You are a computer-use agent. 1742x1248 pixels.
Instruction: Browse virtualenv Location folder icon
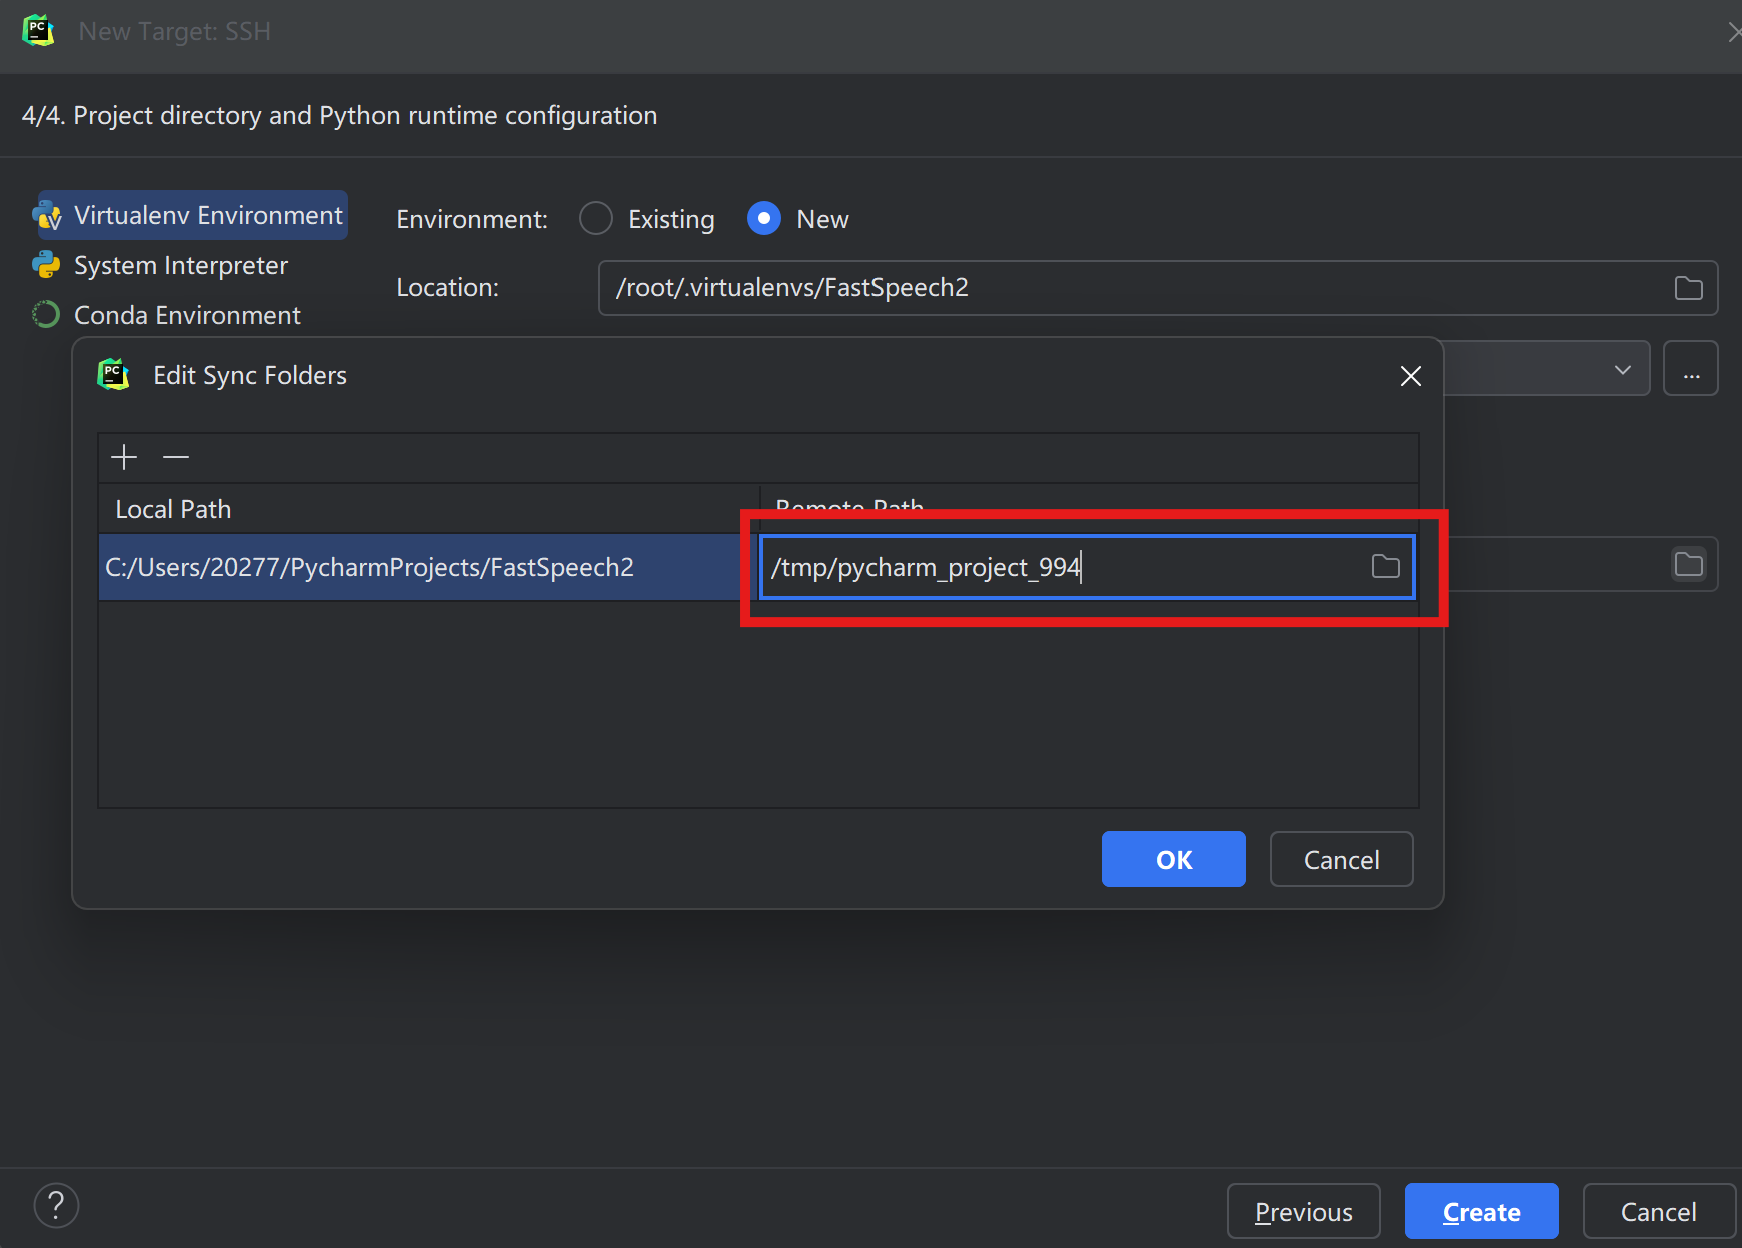tap(1688, 288)
